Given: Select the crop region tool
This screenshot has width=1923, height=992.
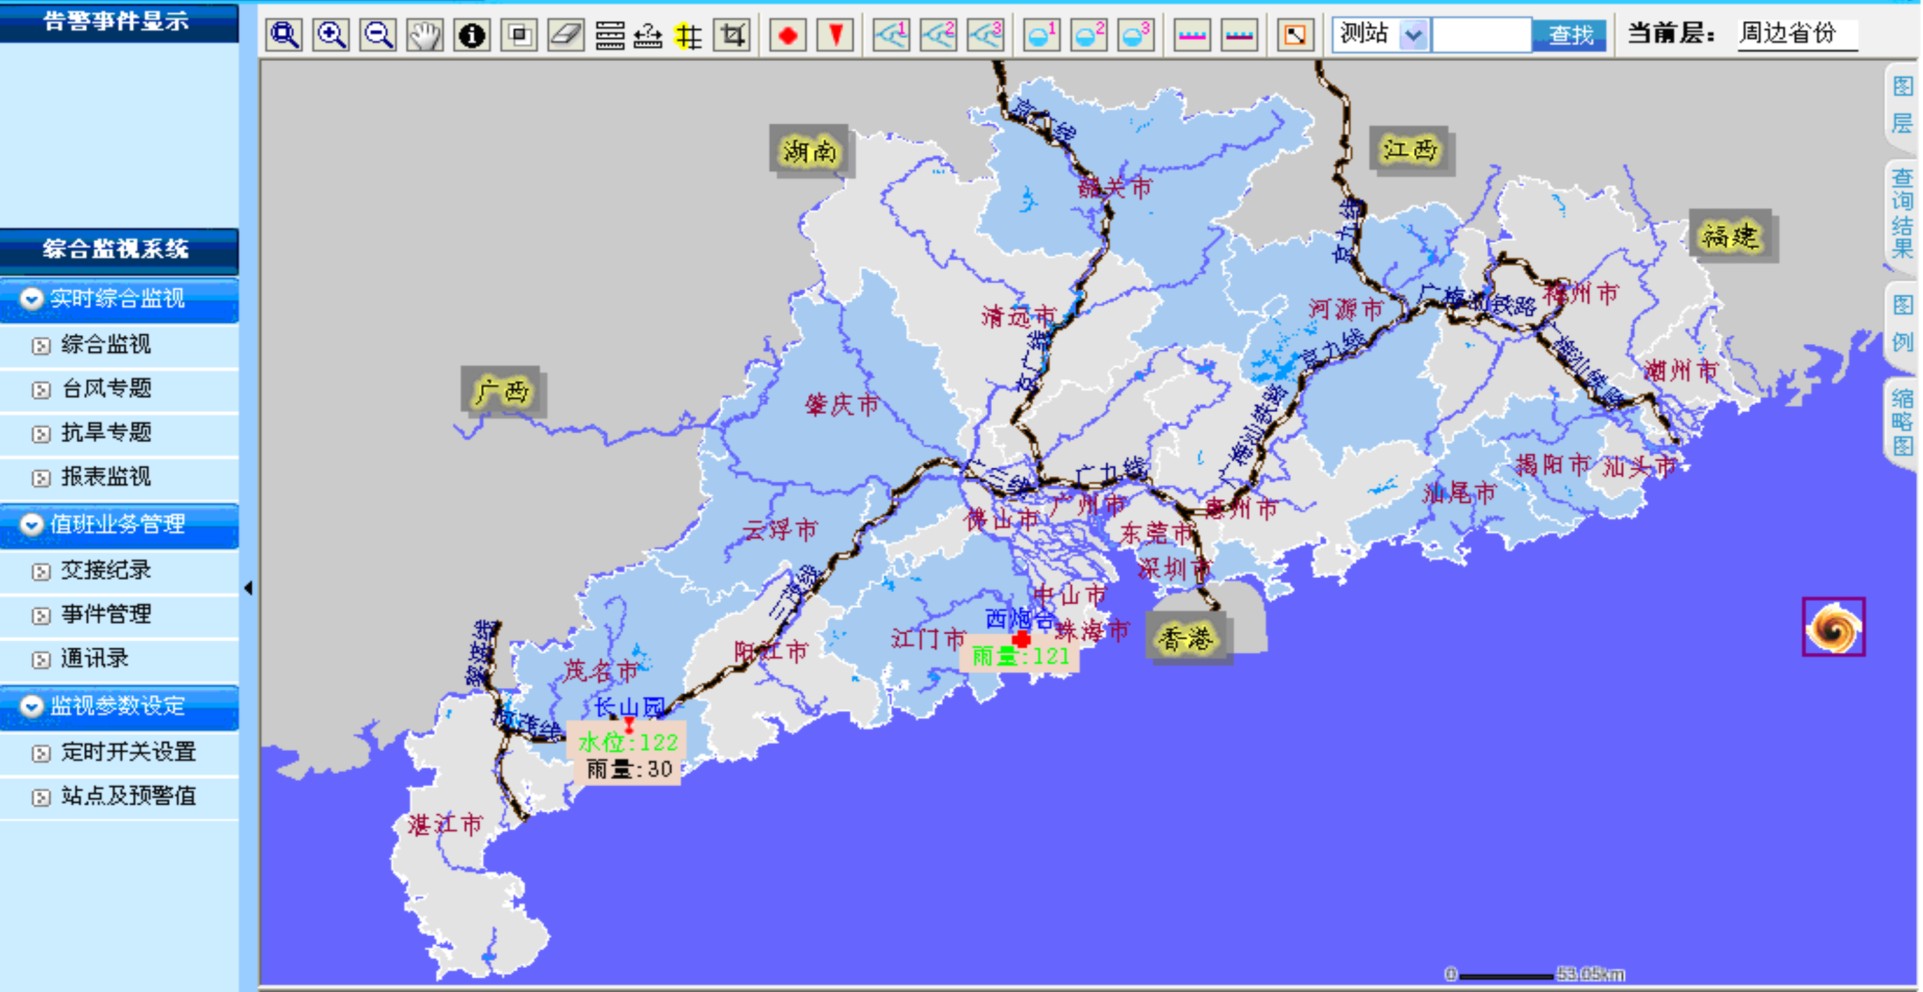Looking at the screenshot, I should coord(733,35).
